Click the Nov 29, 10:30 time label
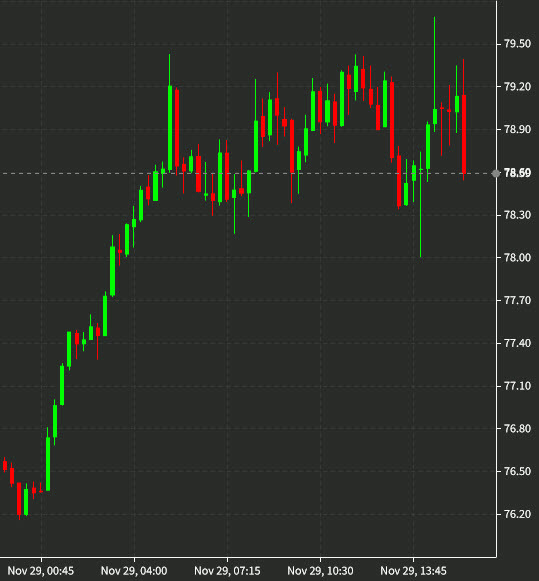The image size is (539, 581). (320, 571)
